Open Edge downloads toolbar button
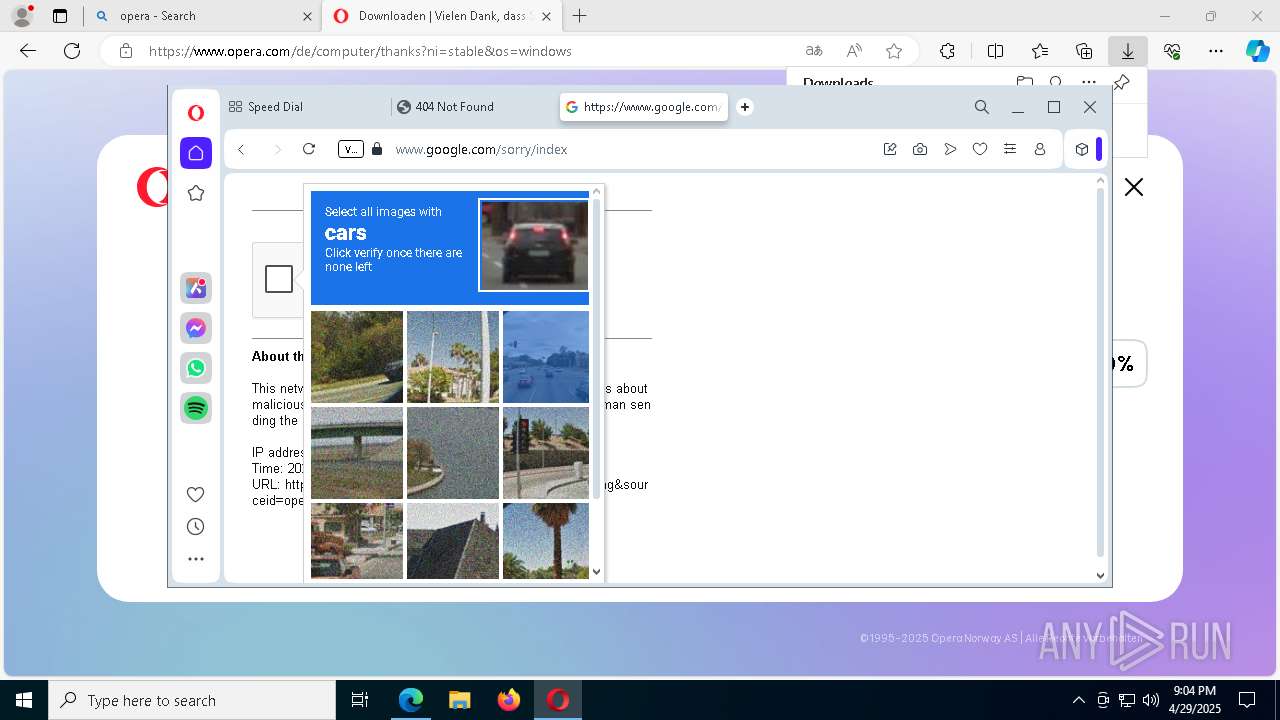This screenshot has height=720, width=1280. (1128, 51)
